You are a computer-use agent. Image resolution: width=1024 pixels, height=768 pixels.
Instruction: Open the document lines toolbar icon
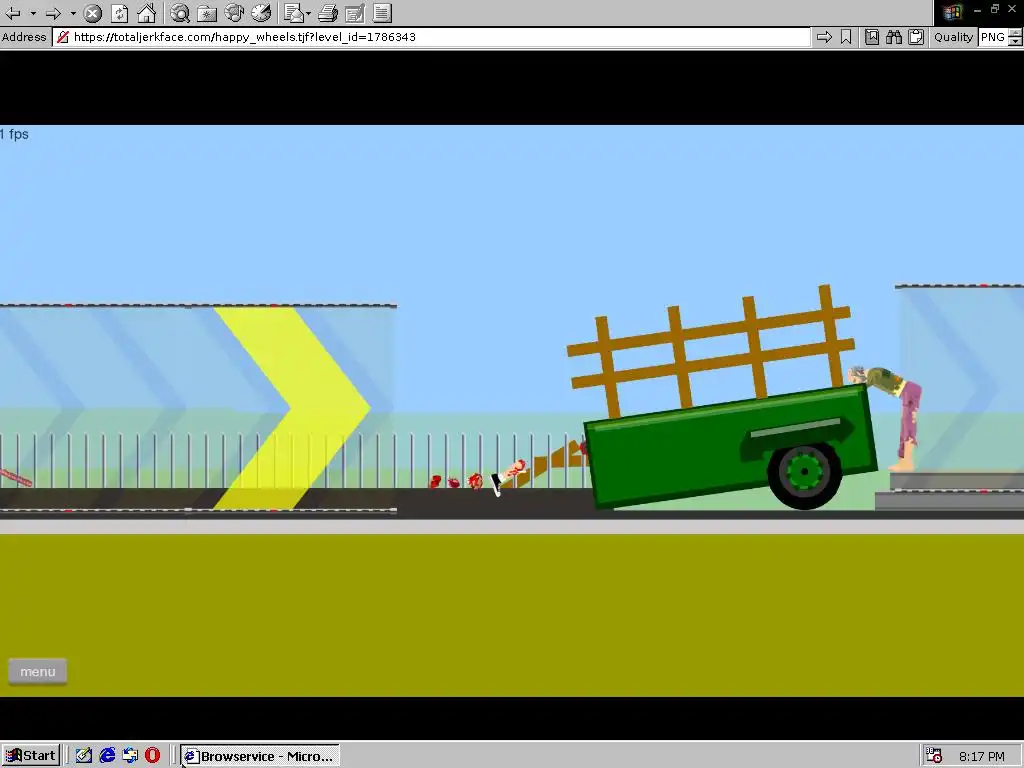[x=382, y=13]
